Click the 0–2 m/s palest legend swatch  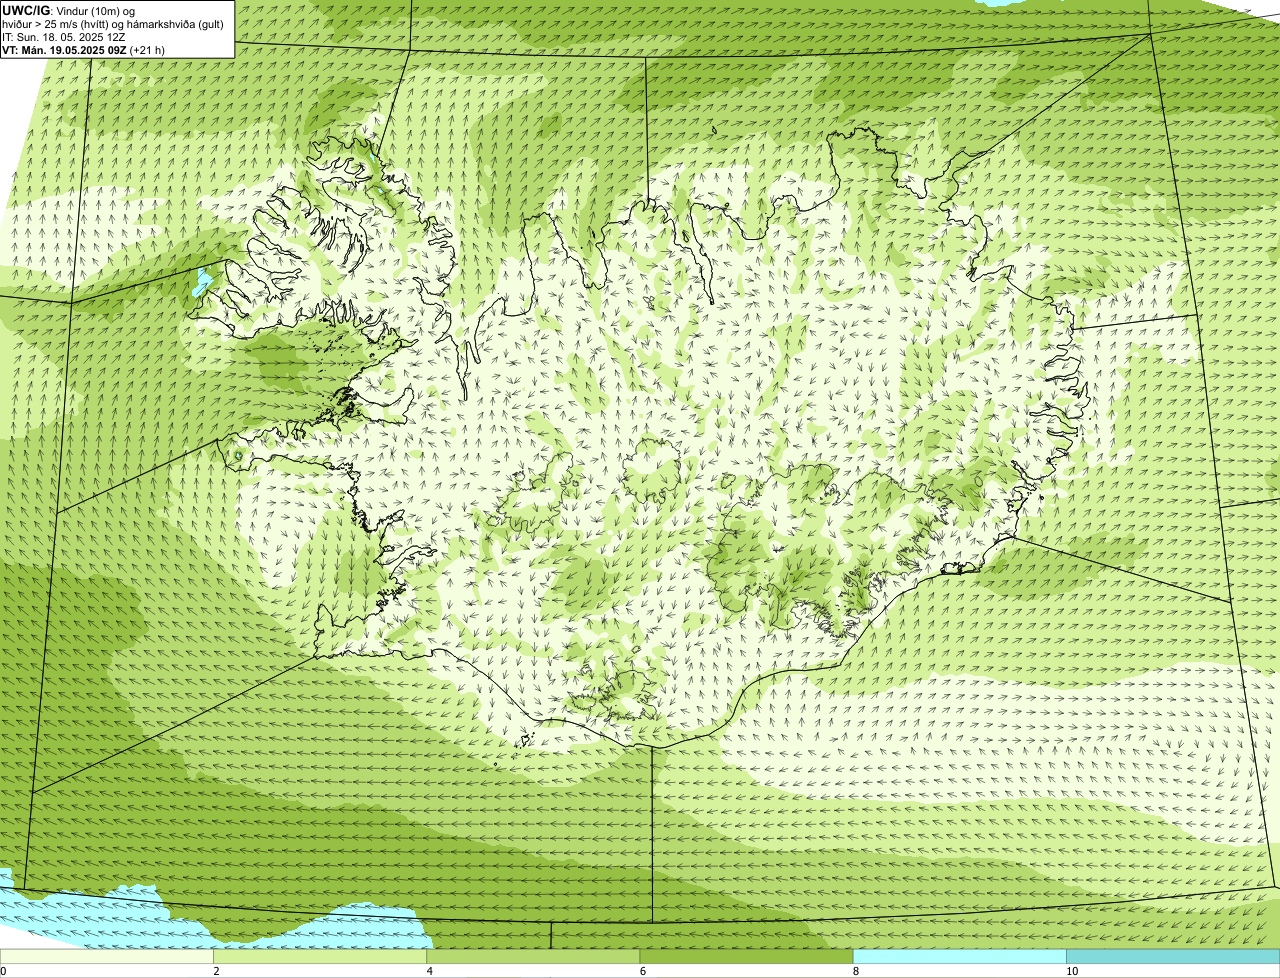[106, 956]
